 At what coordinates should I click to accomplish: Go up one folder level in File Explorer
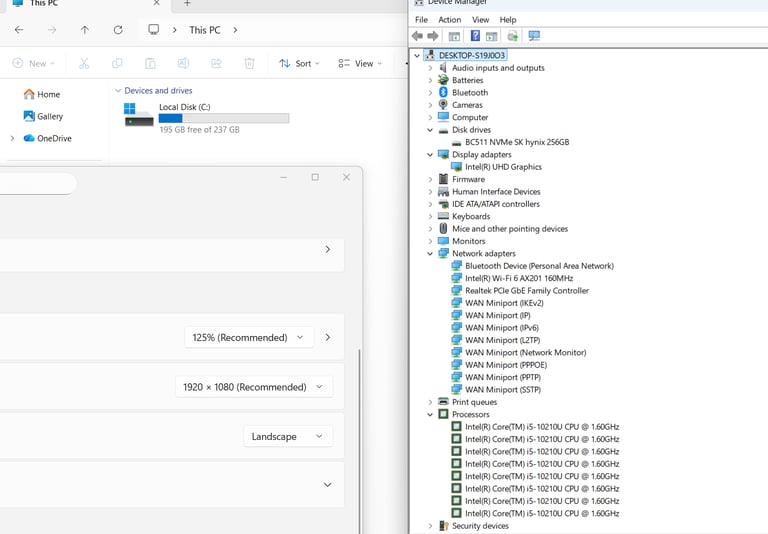point(85,30)
